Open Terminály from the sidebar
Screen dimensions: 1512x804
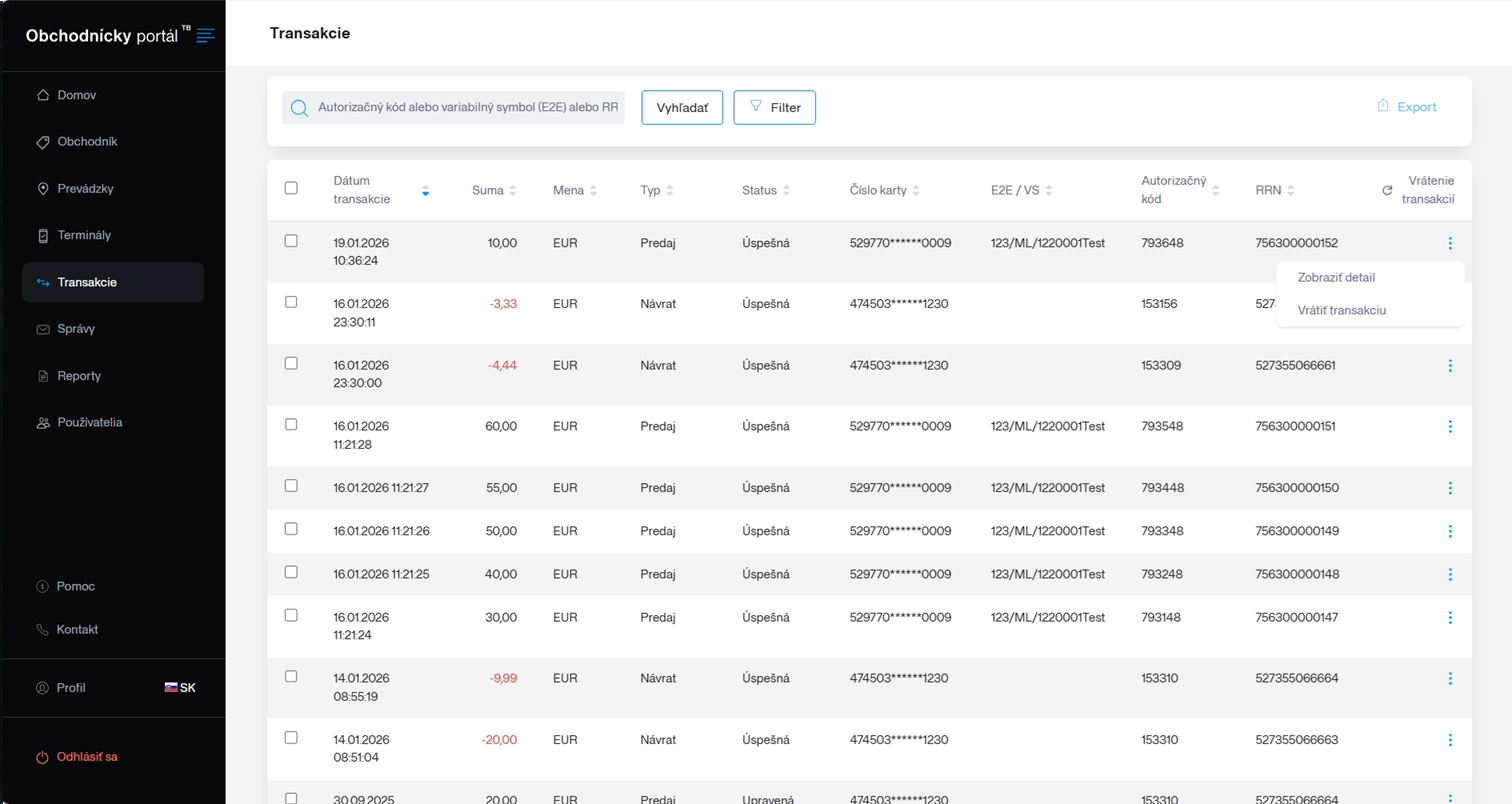coord(84,235)
